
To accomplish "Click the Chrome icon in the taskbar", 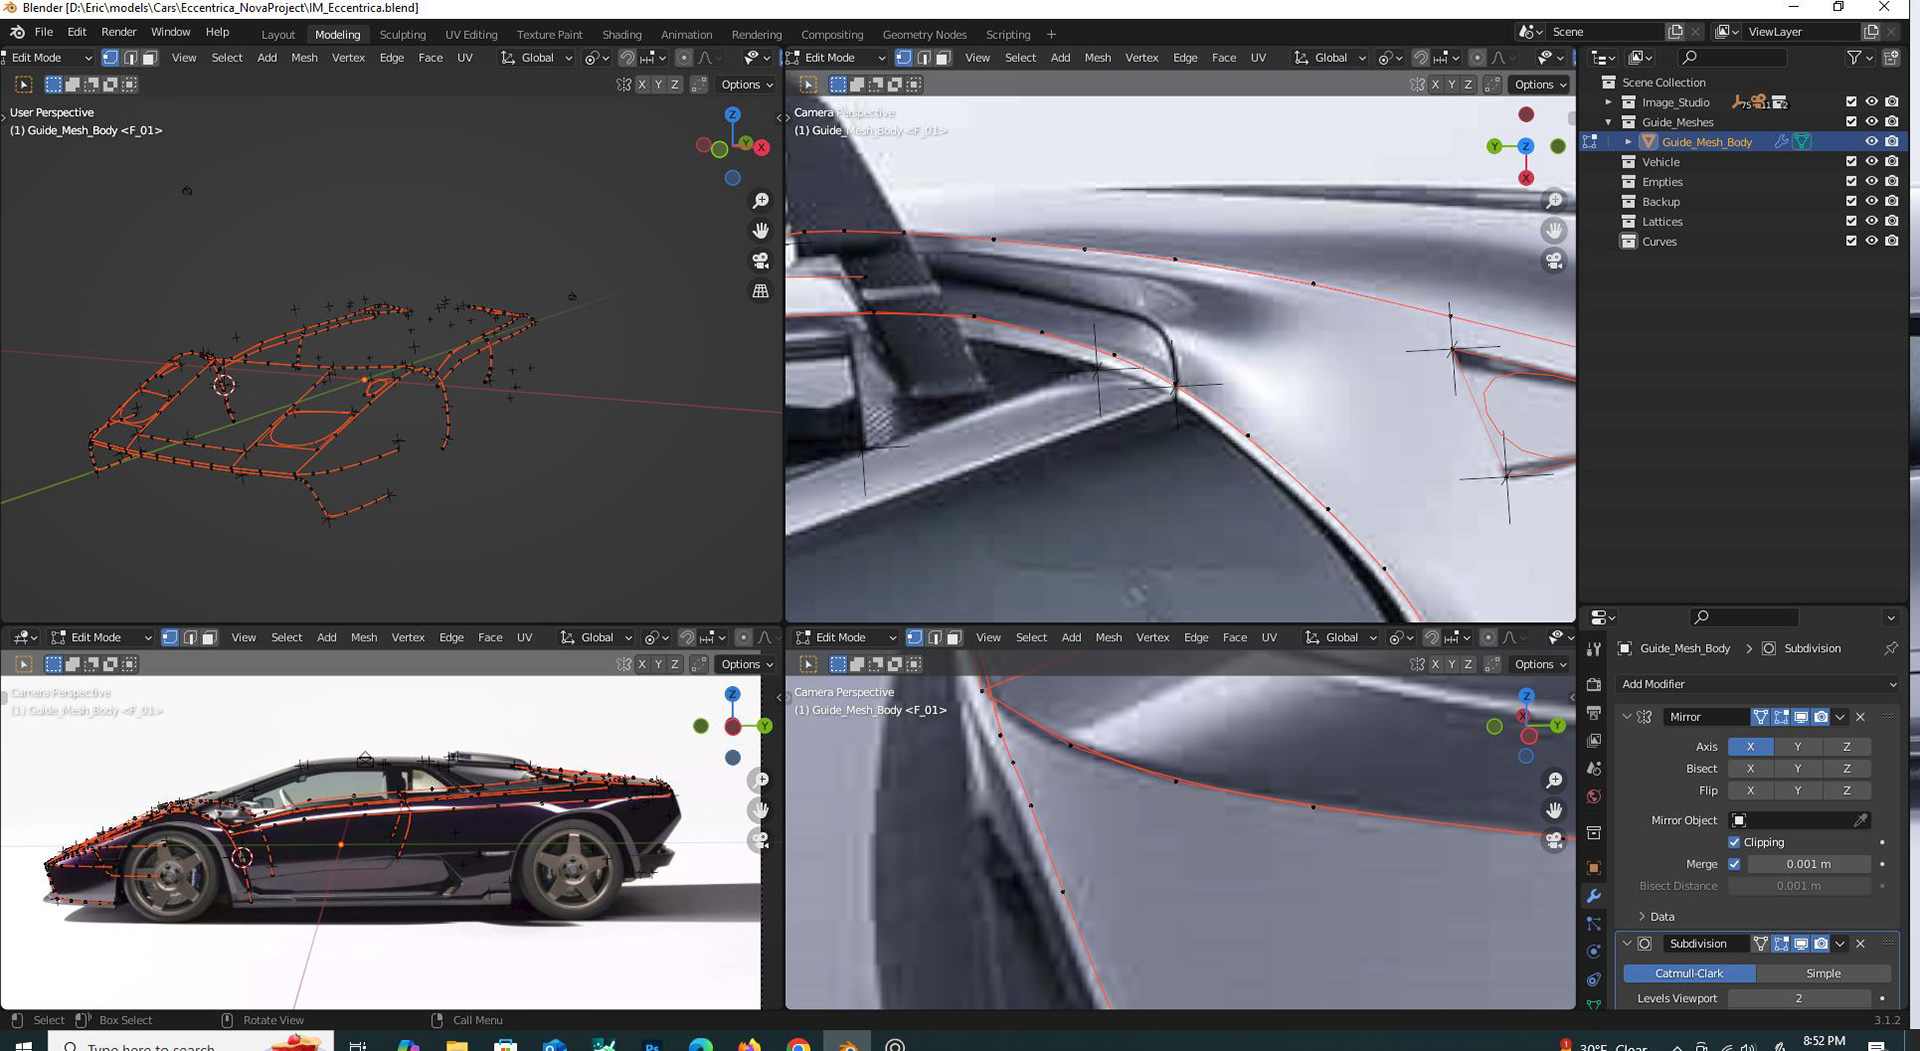I will [x=798, y=1045].
